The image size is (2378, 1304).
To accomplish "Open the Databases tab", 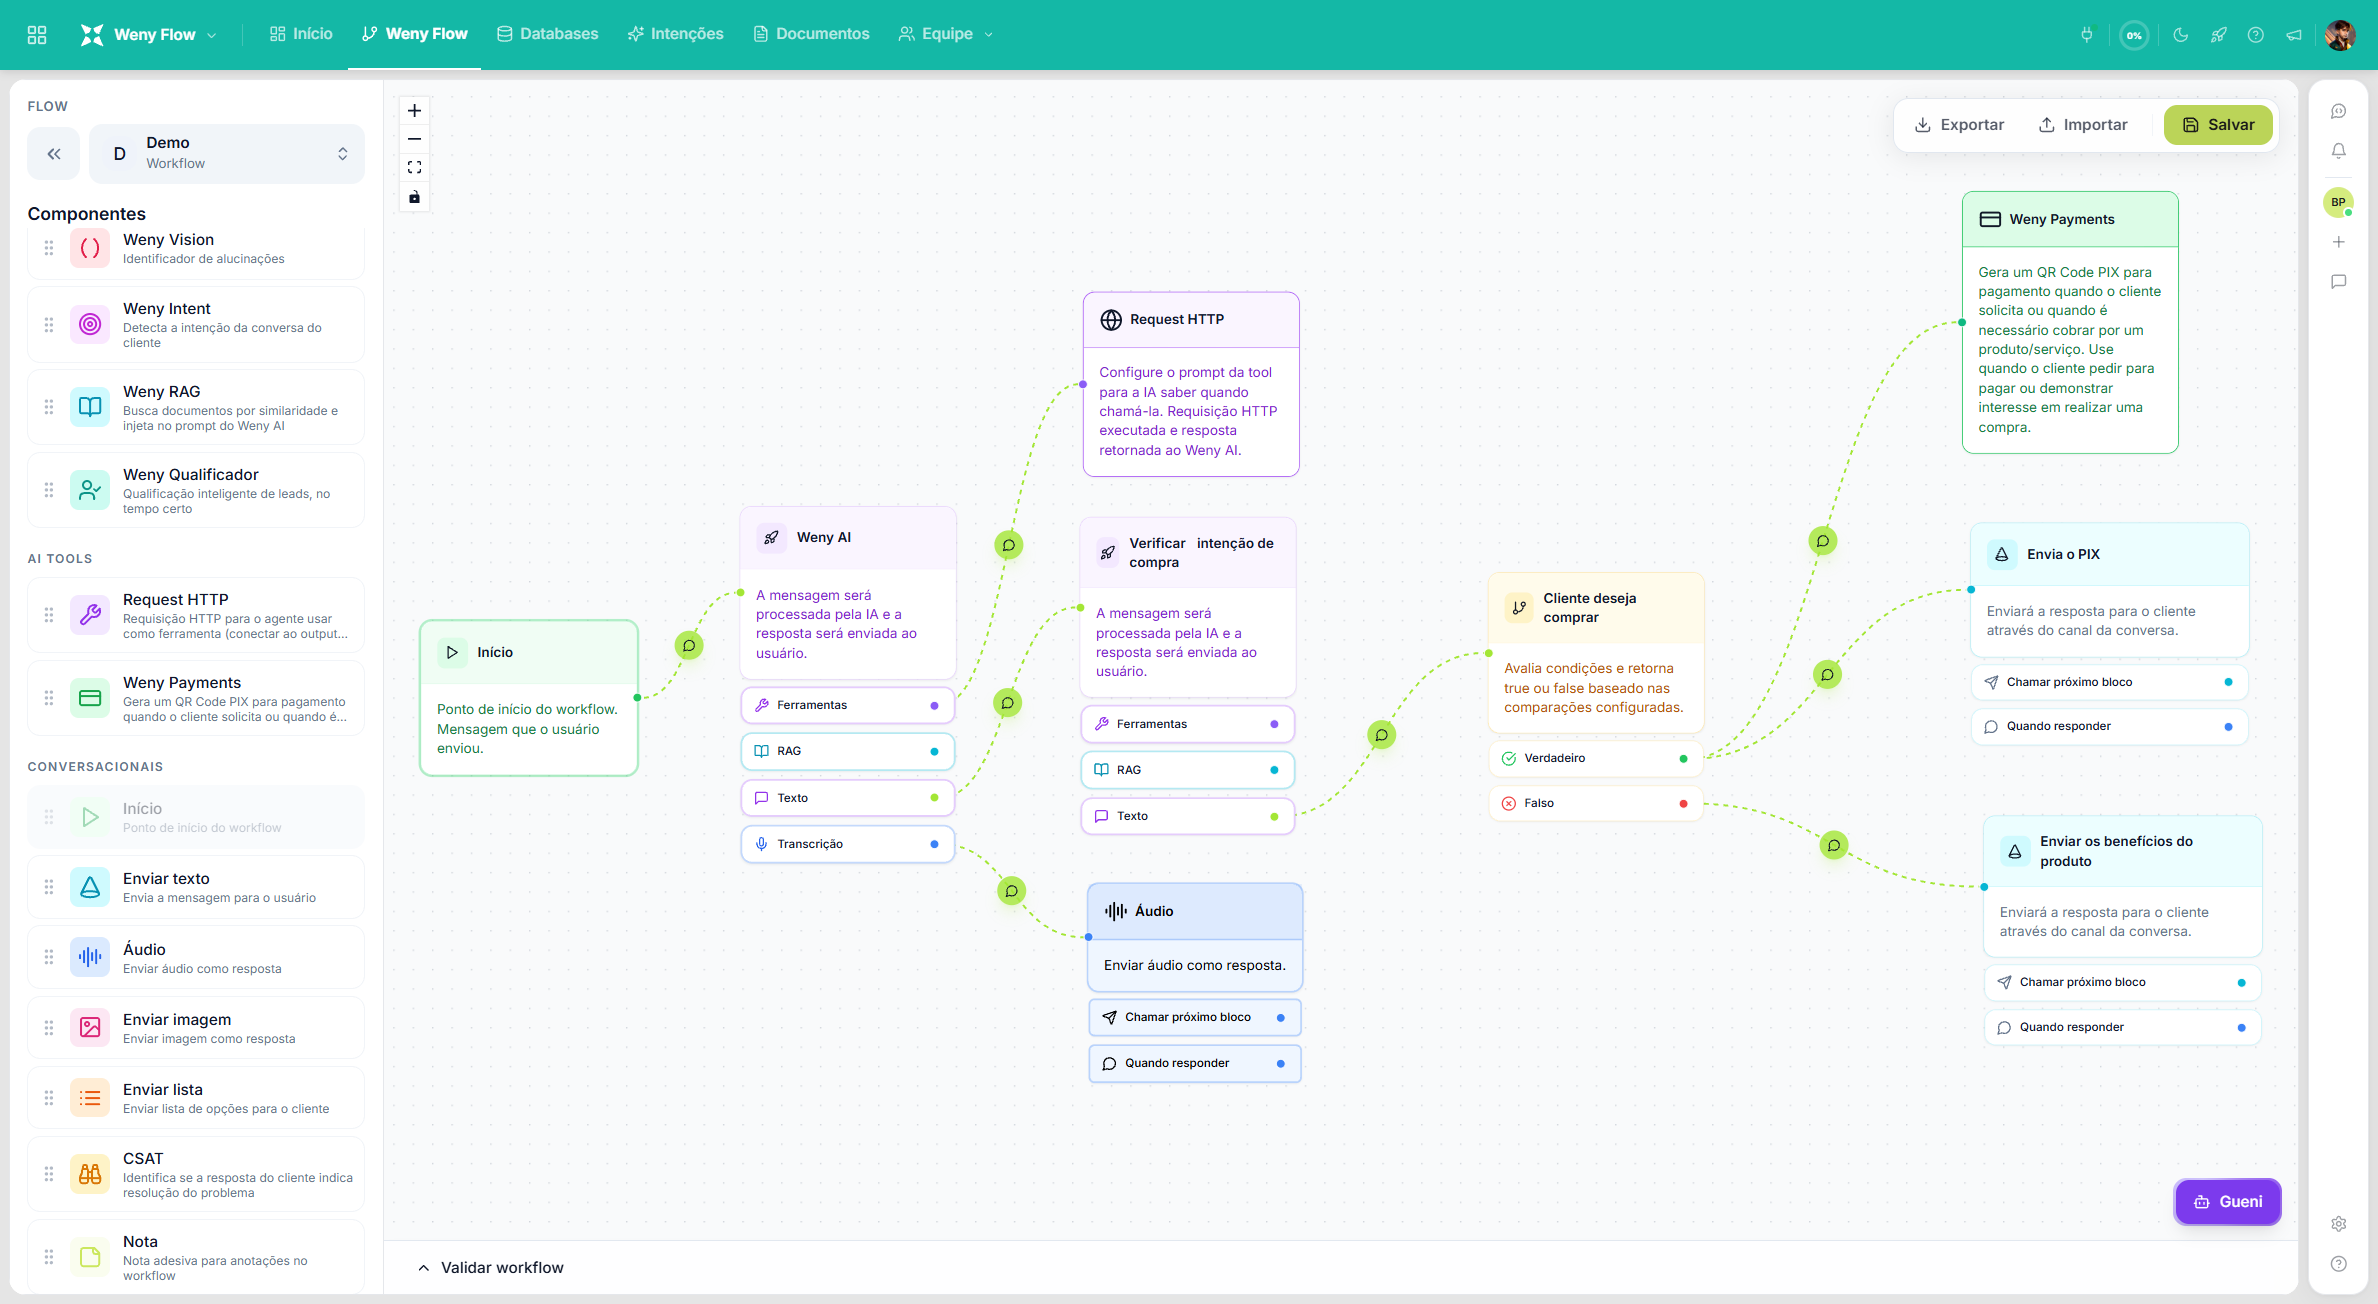I will point(548,35).
